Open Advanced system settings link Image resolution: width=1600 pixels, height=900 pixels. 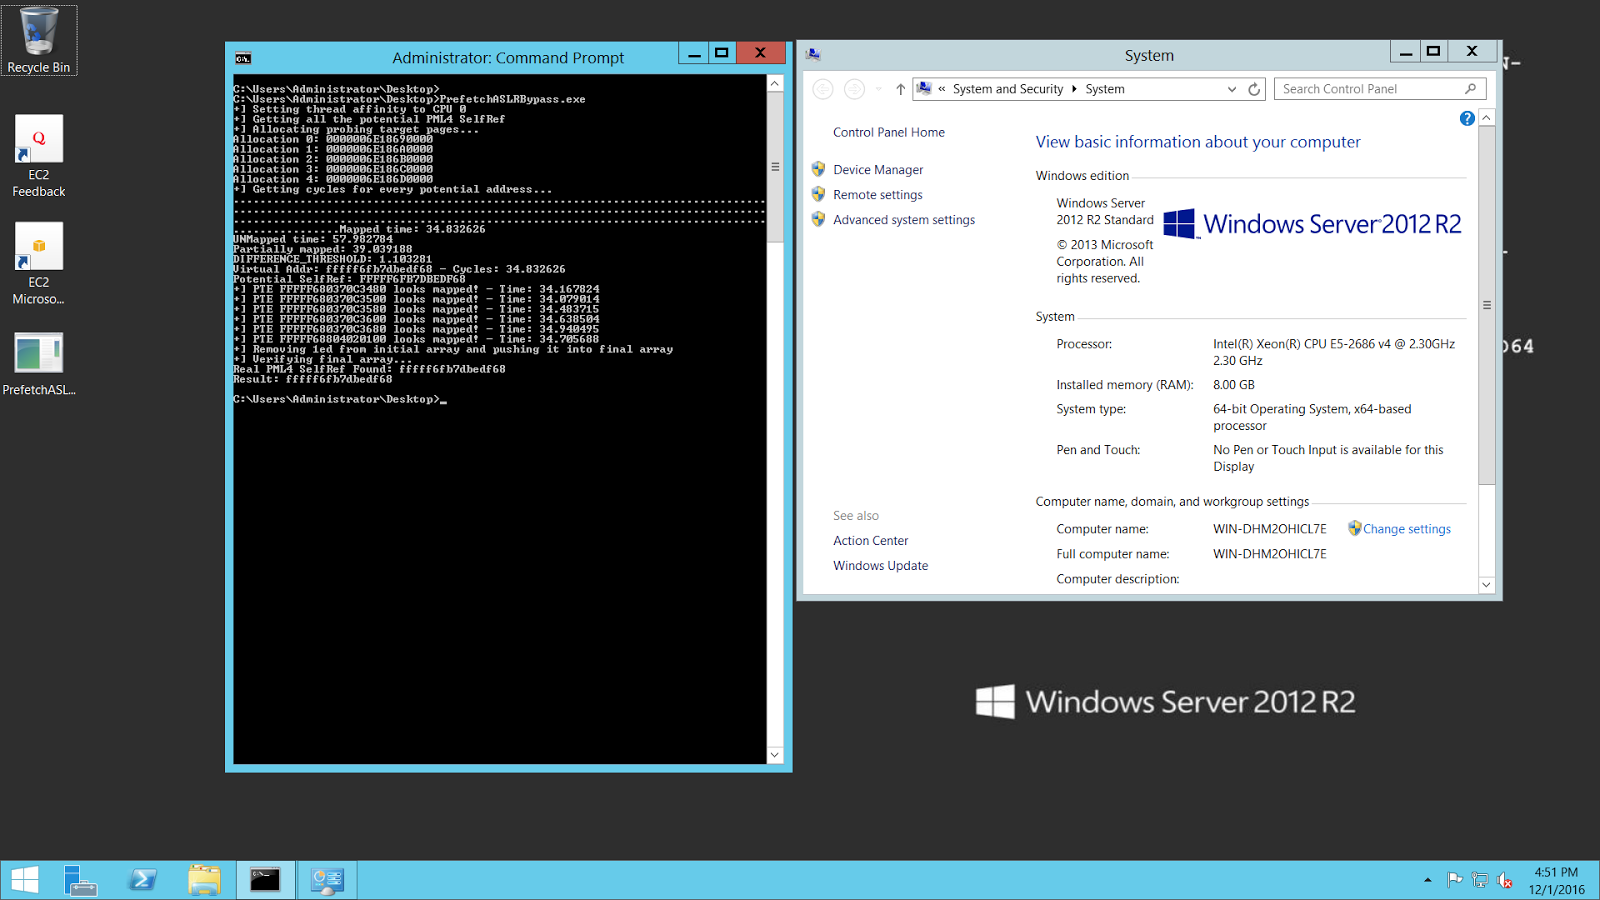pyautogui.click(x=904, y=220)
